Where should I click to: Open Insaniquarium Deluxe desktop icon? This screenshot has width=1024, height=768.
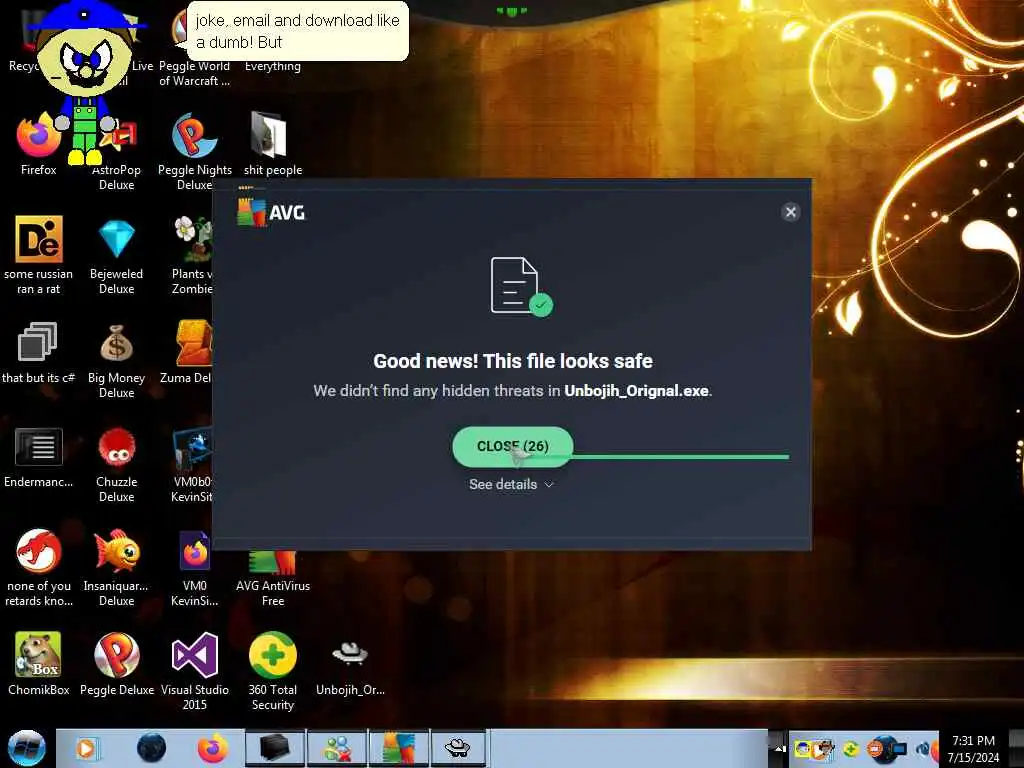[x=116, y=568]
